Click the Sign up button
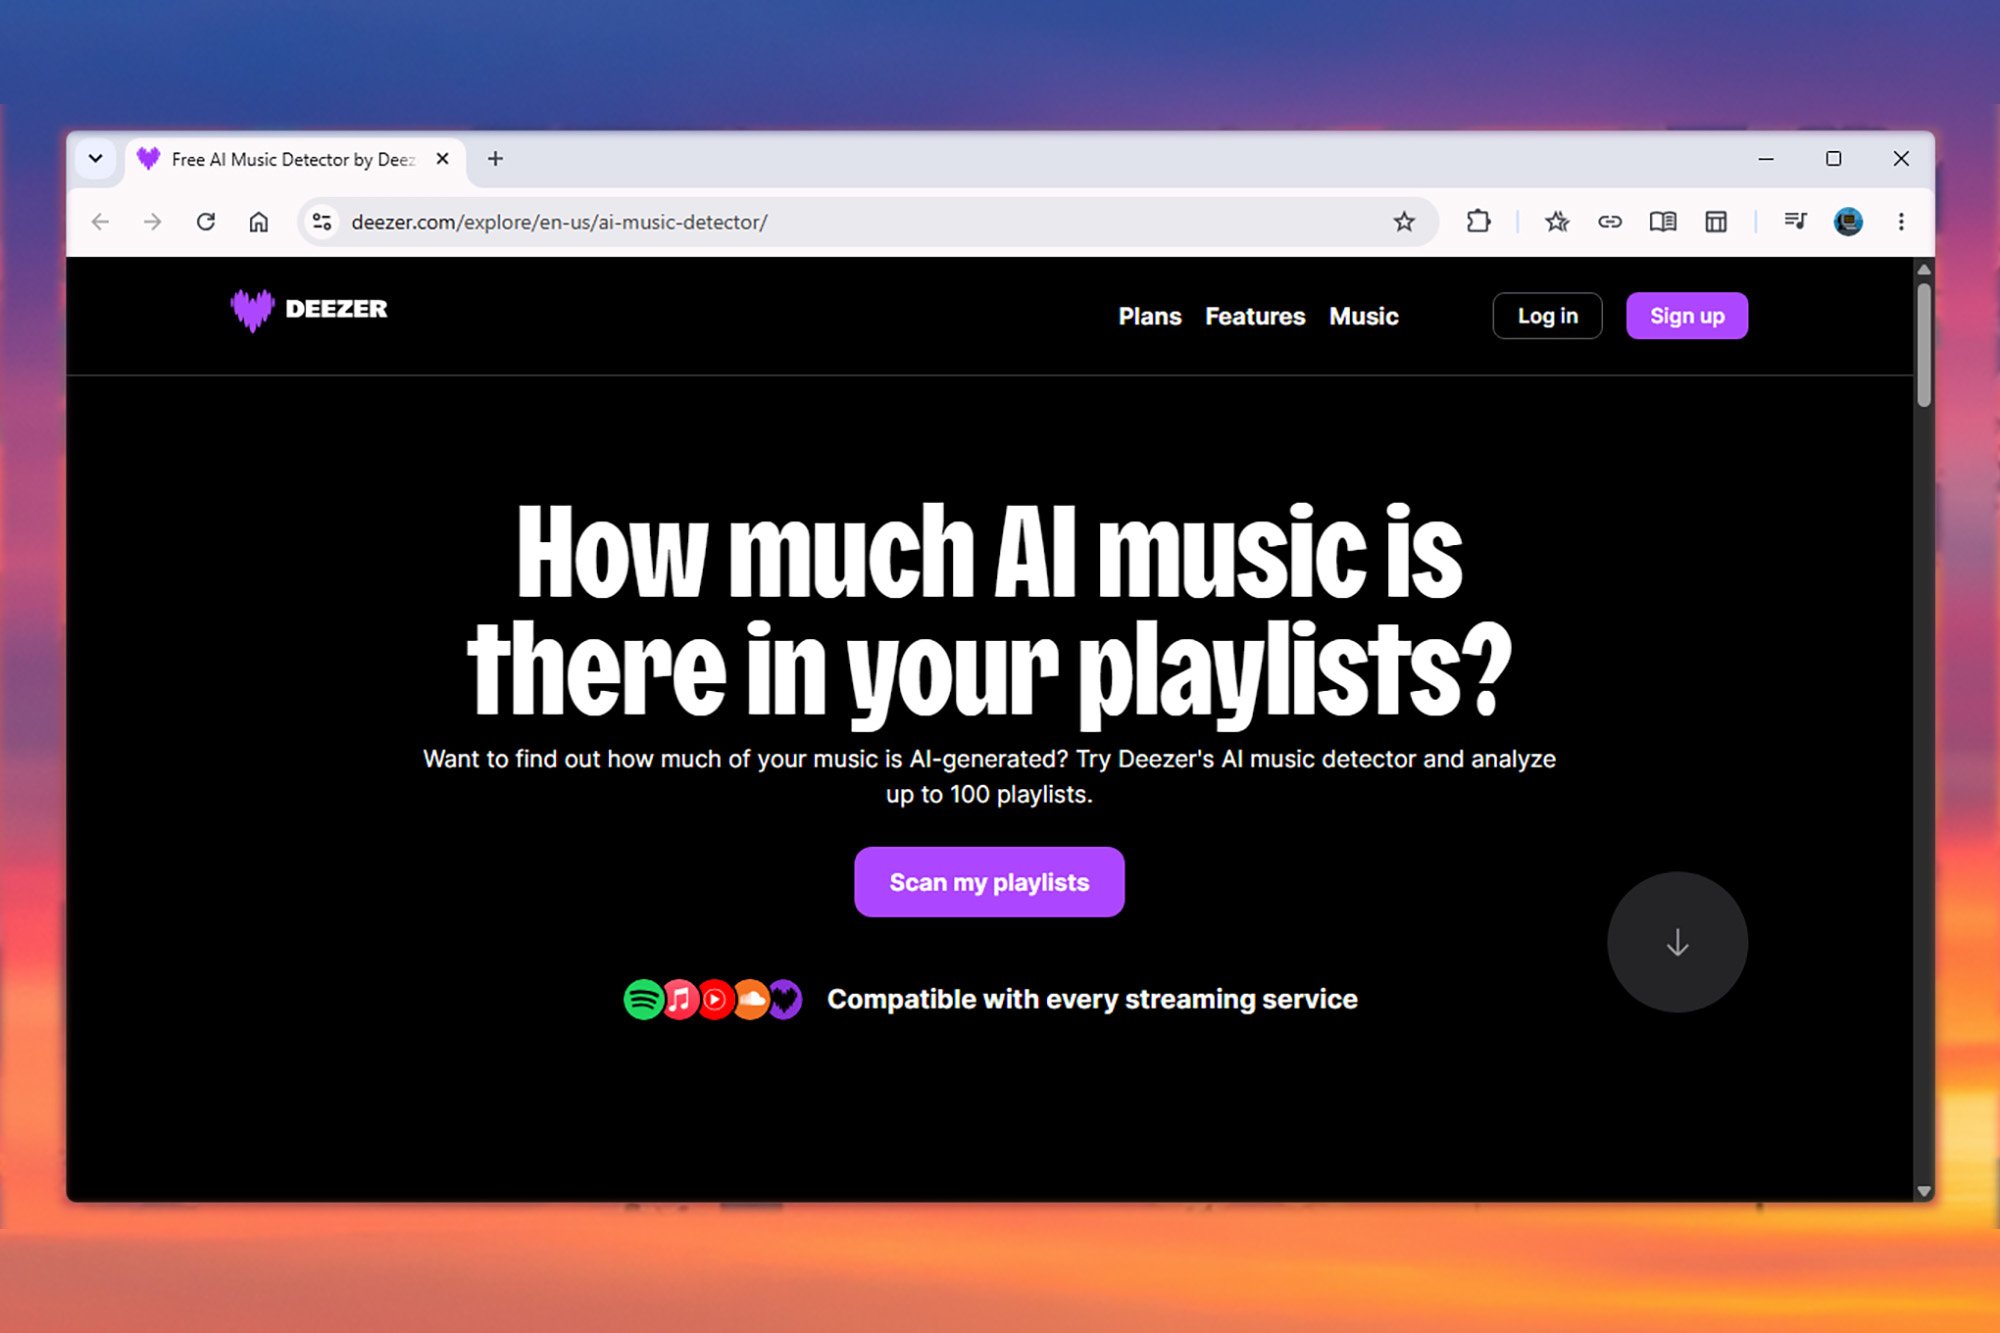The height and width of the screenshot is (1333, 2000). [x=1687, y=316]
